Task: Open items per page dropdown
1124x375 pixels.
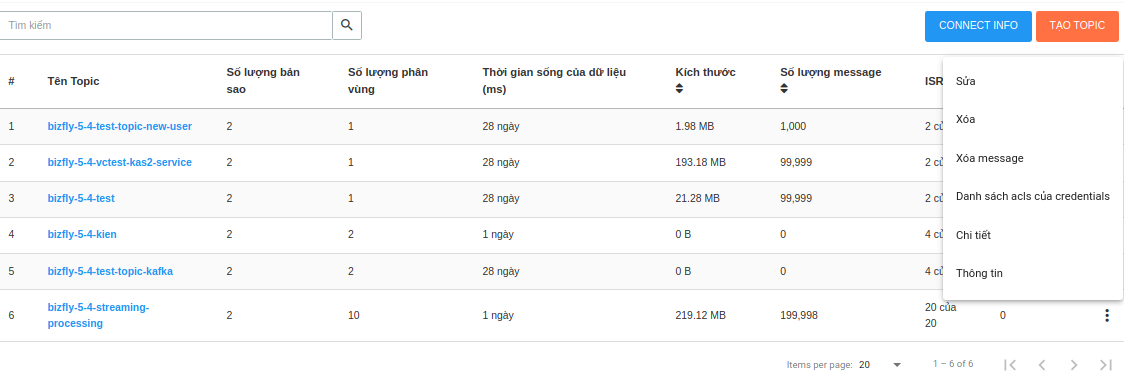Action: click(x=880, y=364)
